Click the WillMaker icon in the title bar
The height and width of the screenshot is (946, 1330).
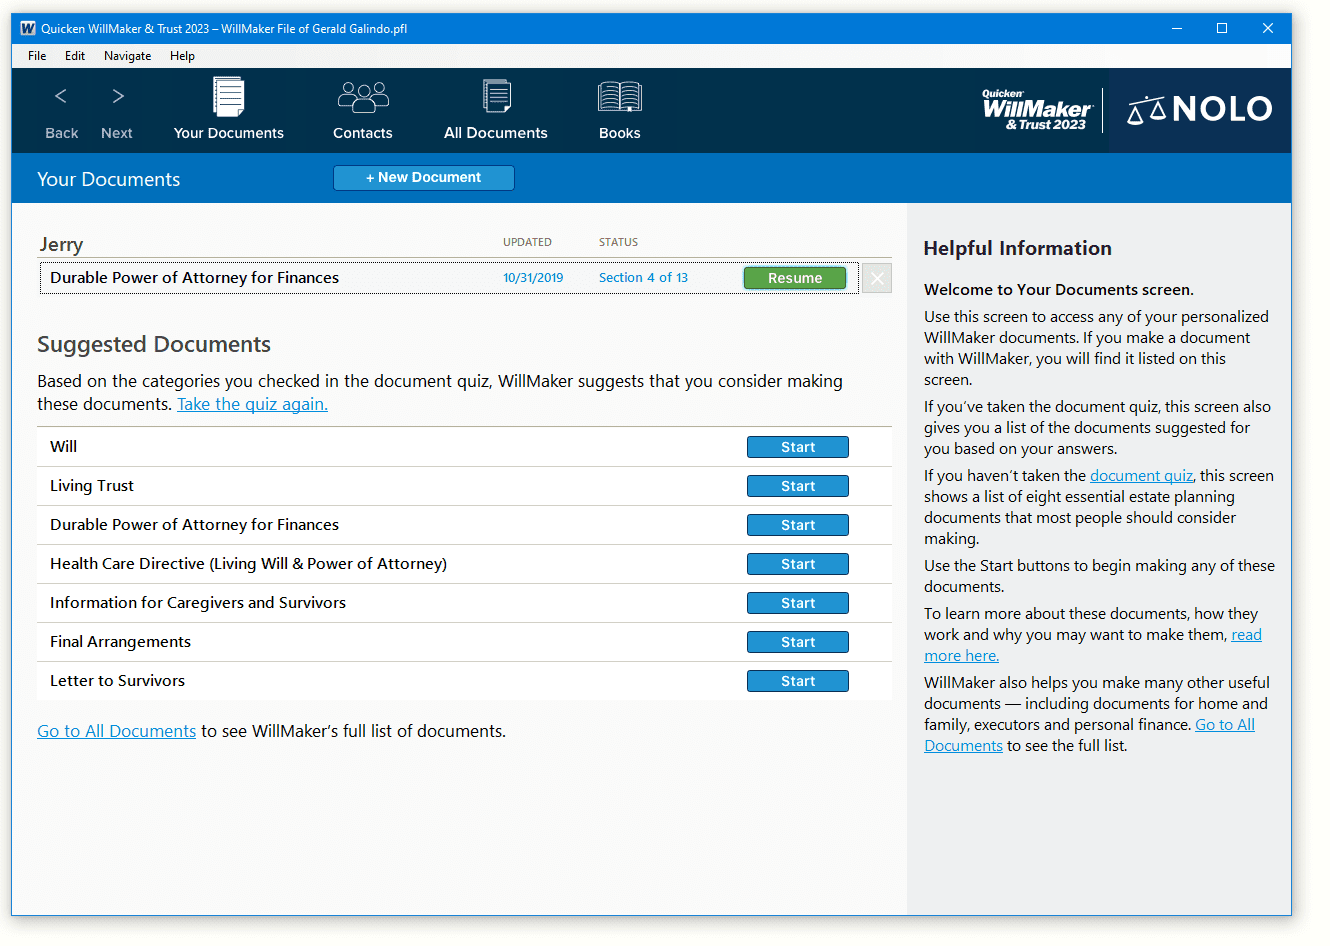(x=27, y=28)
